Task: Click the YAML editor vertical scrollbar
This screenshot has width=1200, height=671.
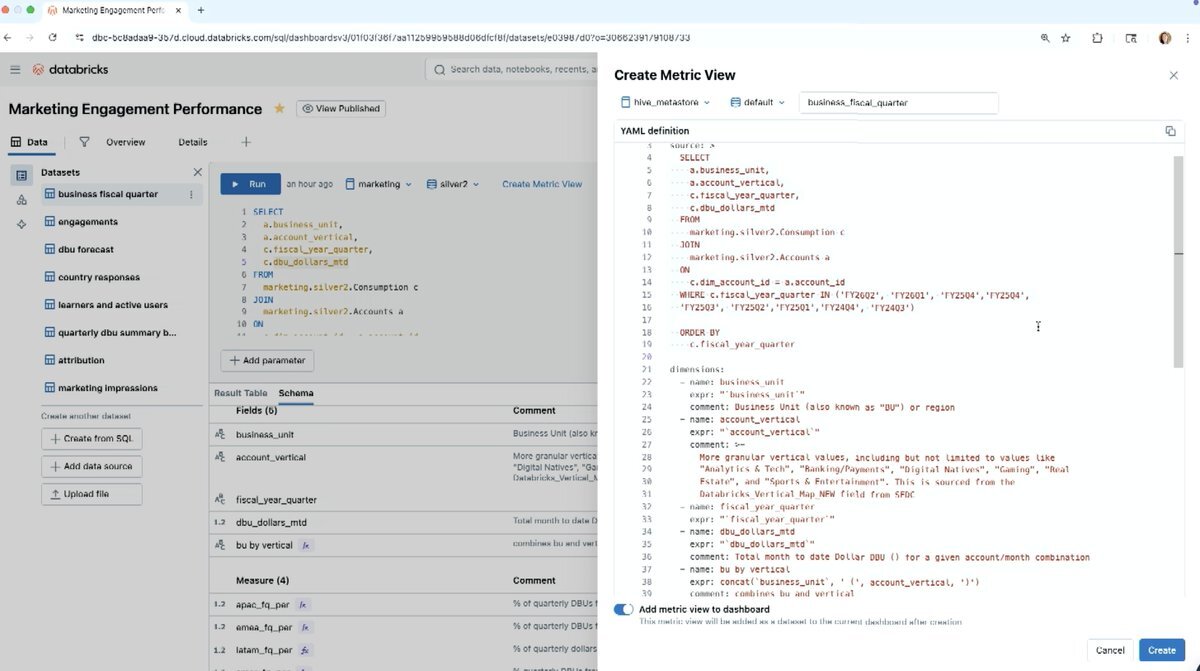Action: coord(1178,260)
